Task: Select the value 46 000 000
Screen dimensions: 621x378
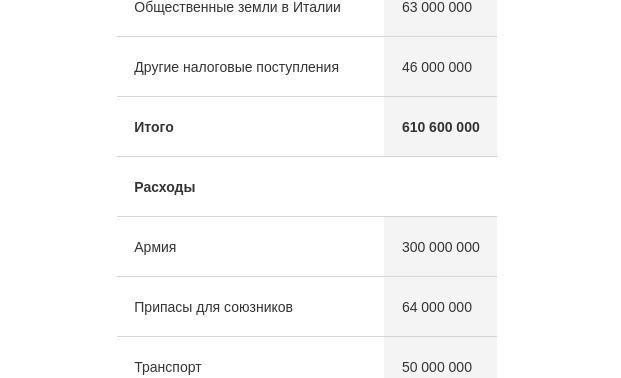Action: (436, 67)
